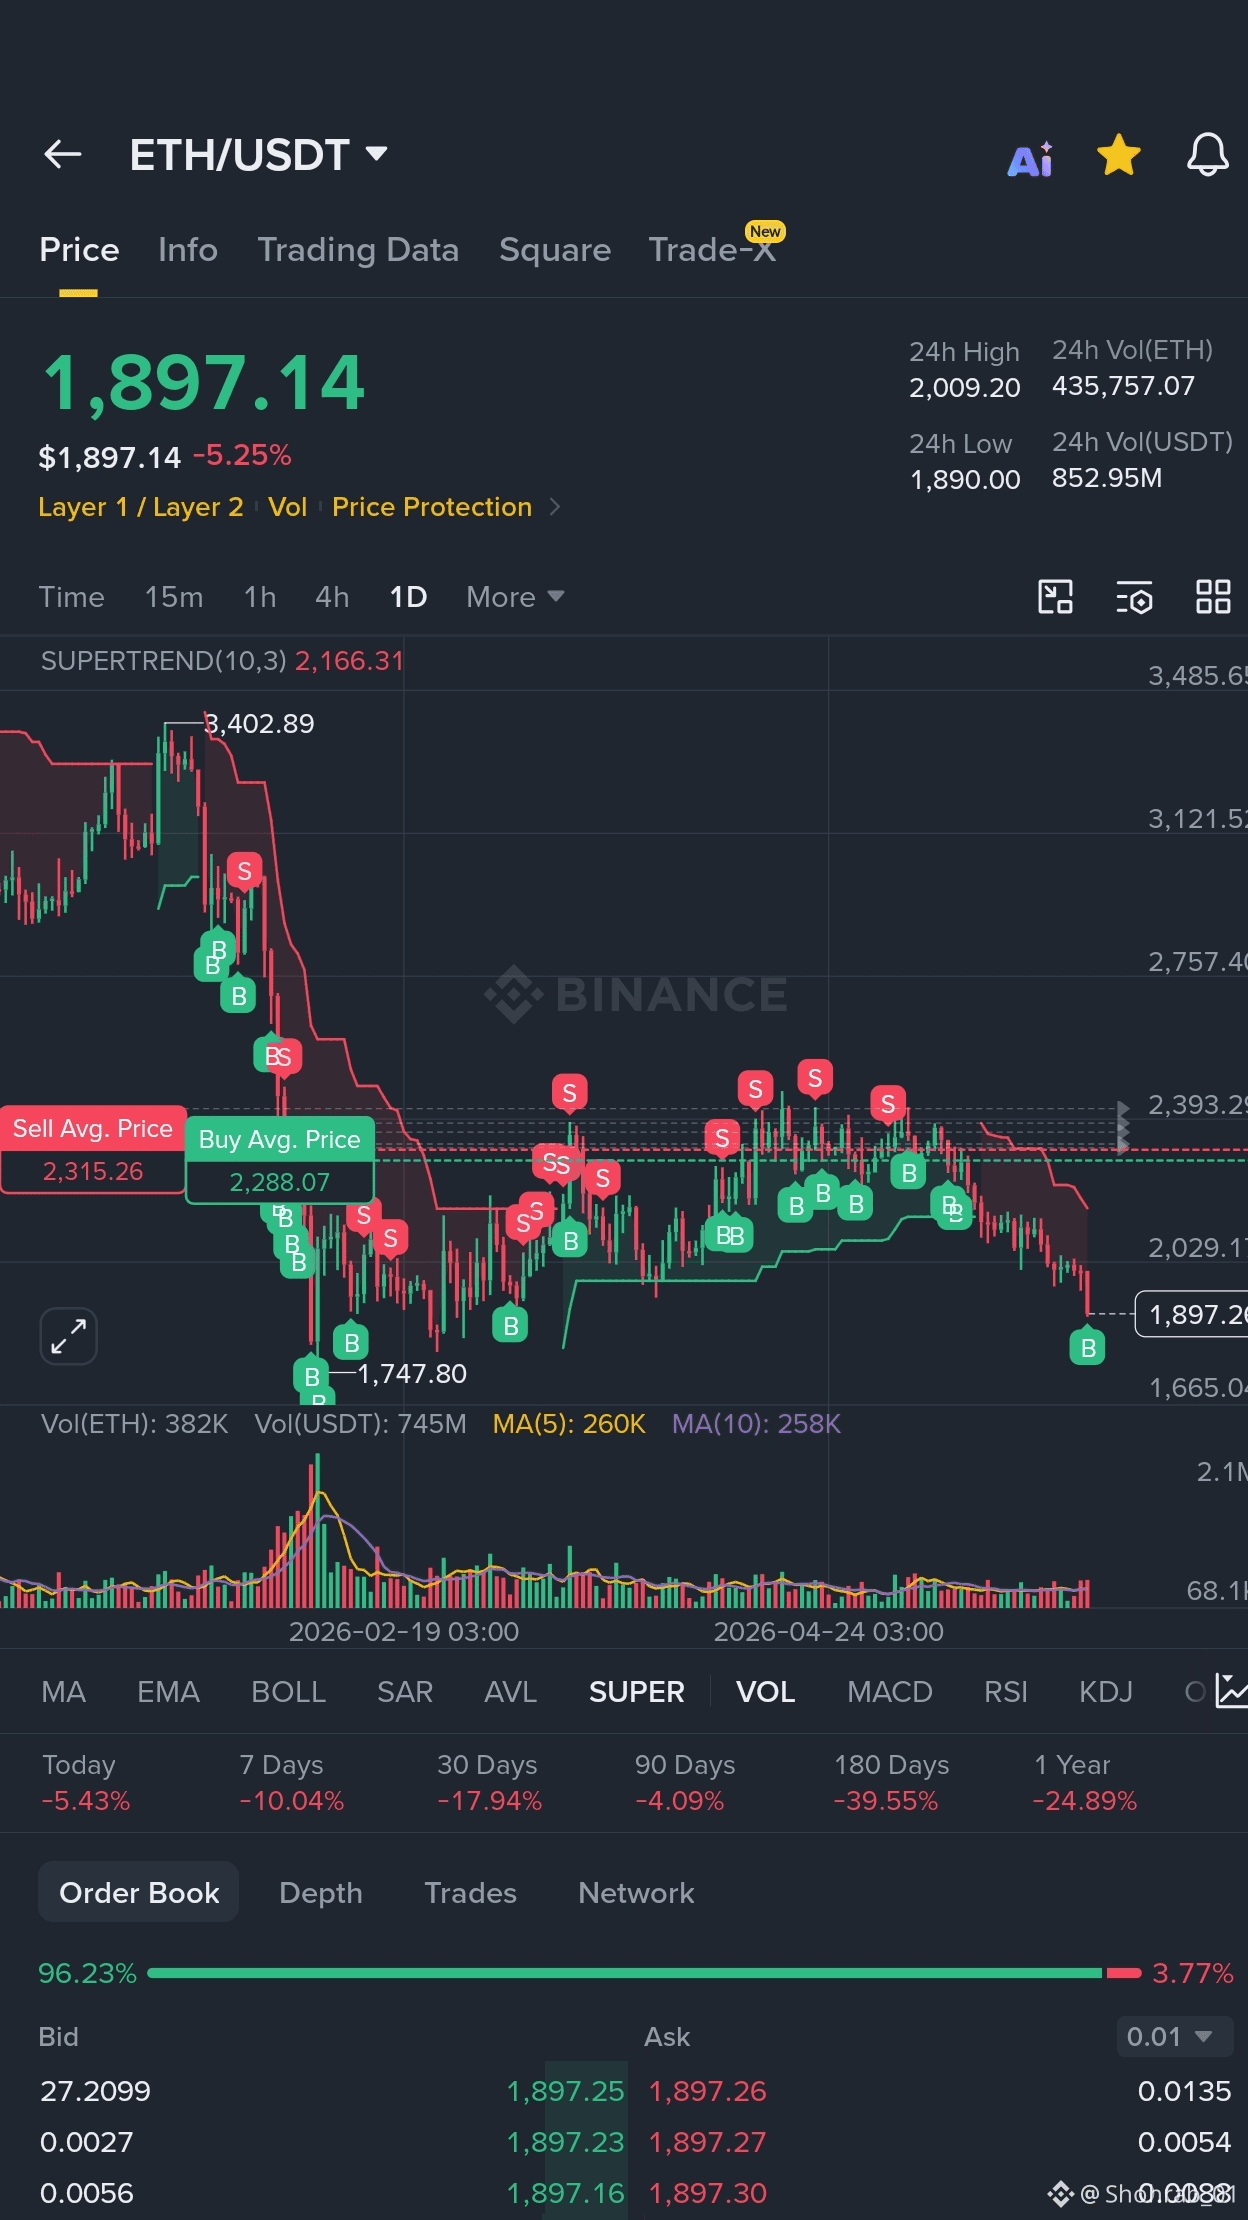Tap the bid/ask ratio bar

click(644, 1973)
